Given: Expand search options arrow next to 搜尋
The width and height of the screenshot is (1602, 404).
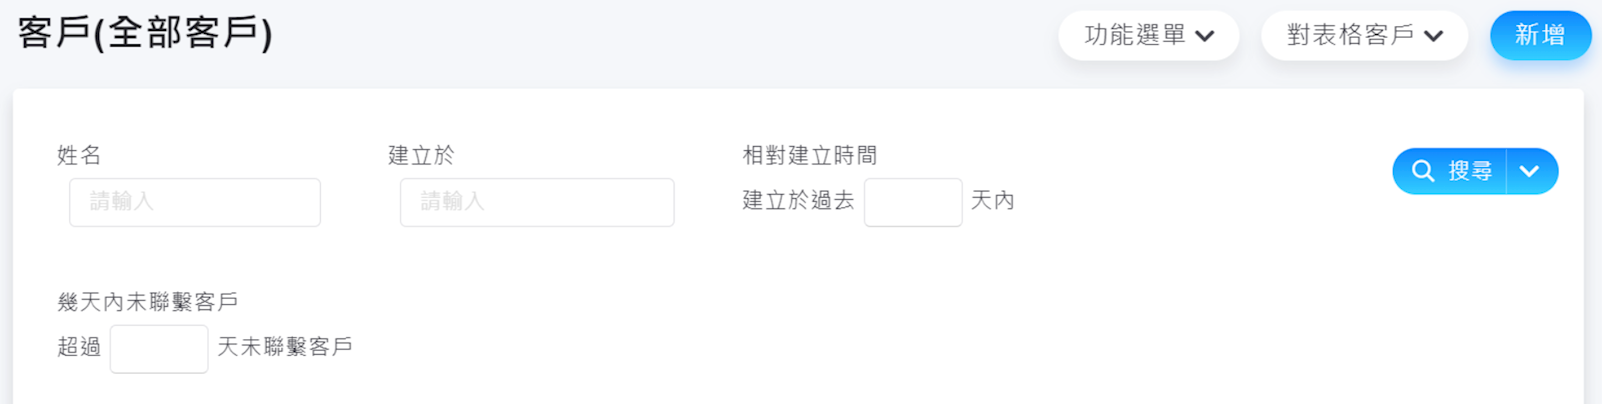Looking at the screenshot, I should (1530, 171).
